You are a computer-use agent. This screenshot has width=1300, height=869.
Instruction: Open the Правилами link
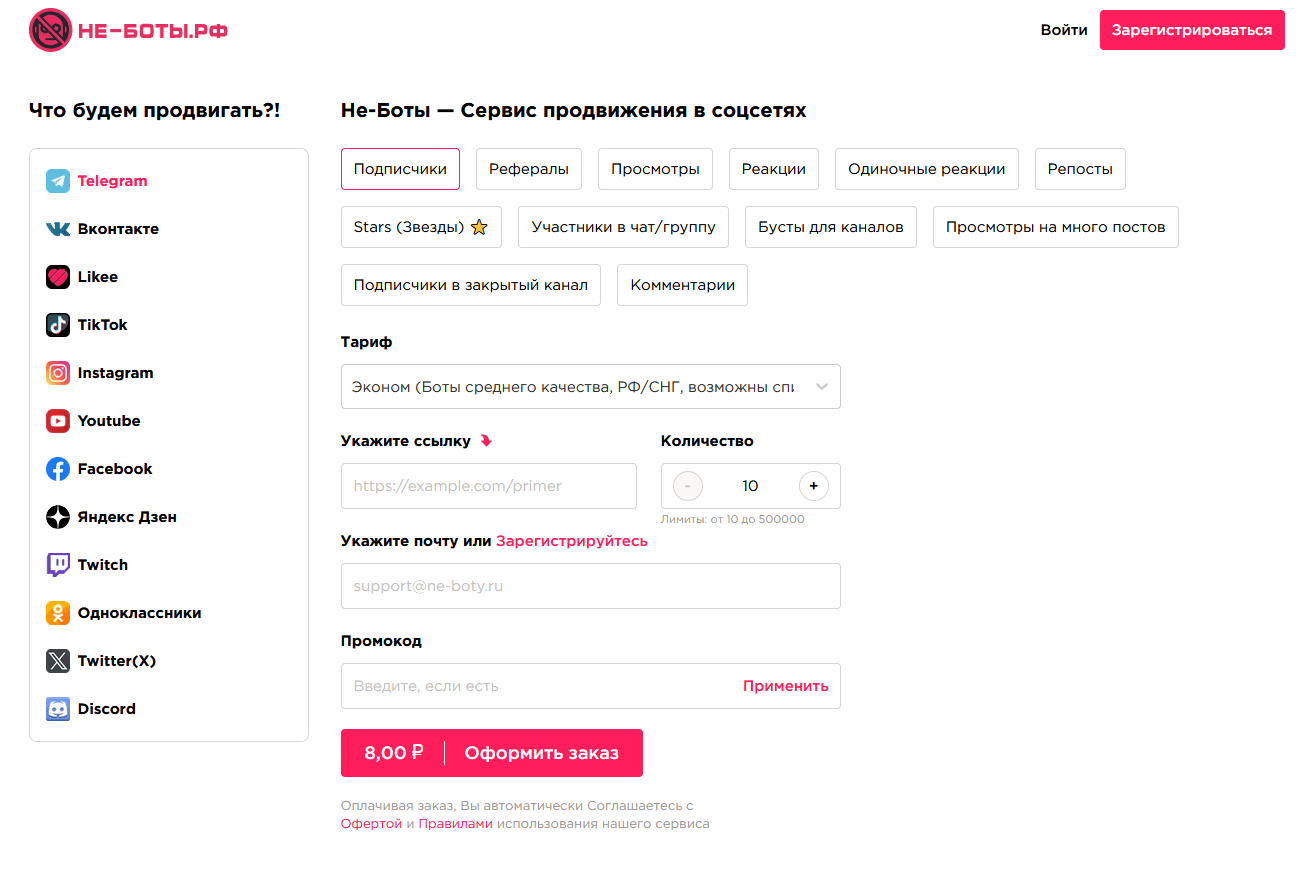click(x=456, y=824)
